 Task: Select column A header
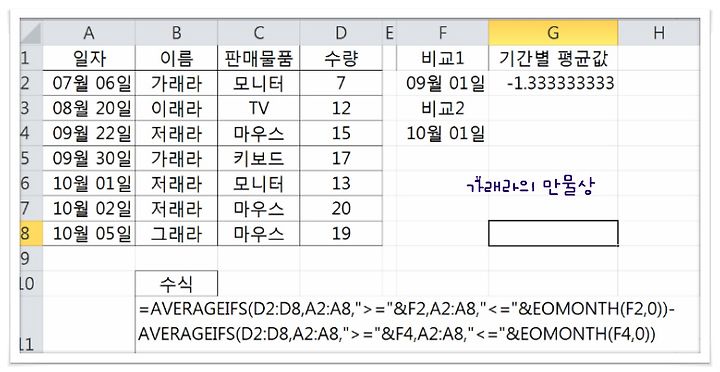point(89,33)
